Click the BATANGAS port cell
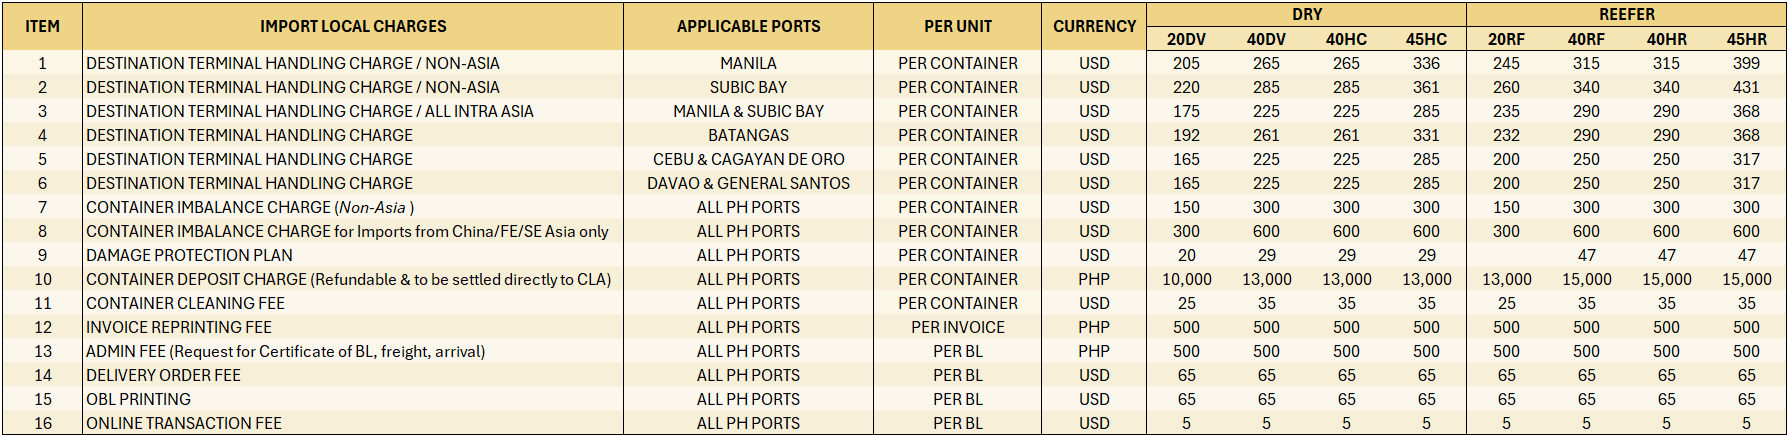1788x437 pixels. click(748, 135)
